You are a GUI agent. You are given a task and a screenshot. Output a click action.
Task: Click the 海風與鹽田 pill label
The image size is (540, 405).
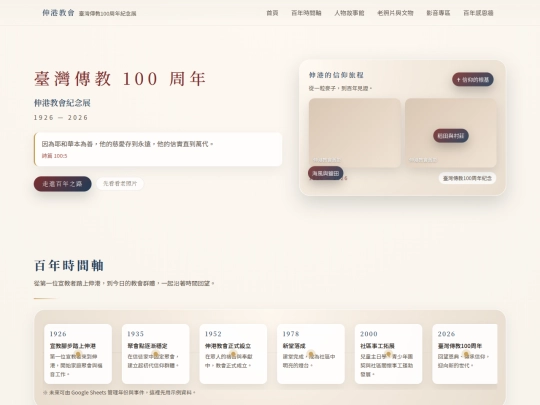click(x=325, y=173)
